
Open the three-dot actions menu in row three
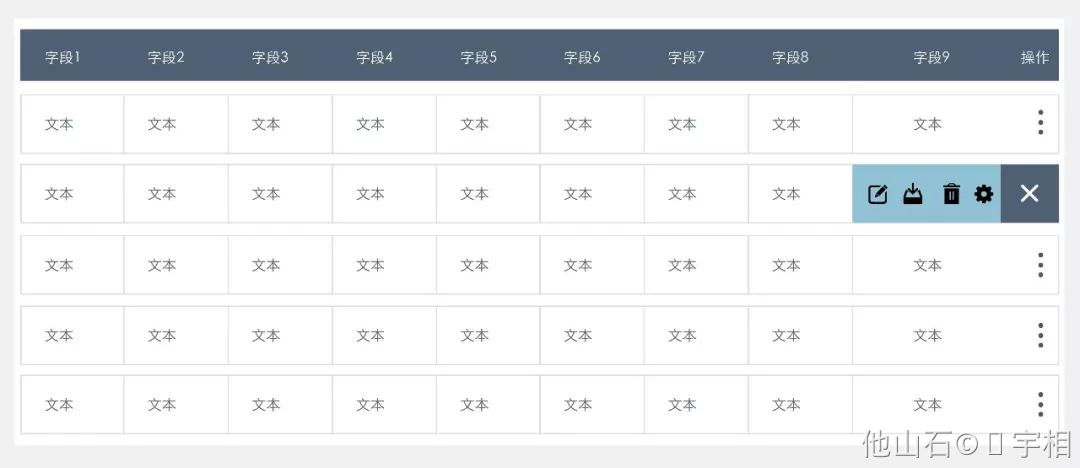pos(1041,265)
